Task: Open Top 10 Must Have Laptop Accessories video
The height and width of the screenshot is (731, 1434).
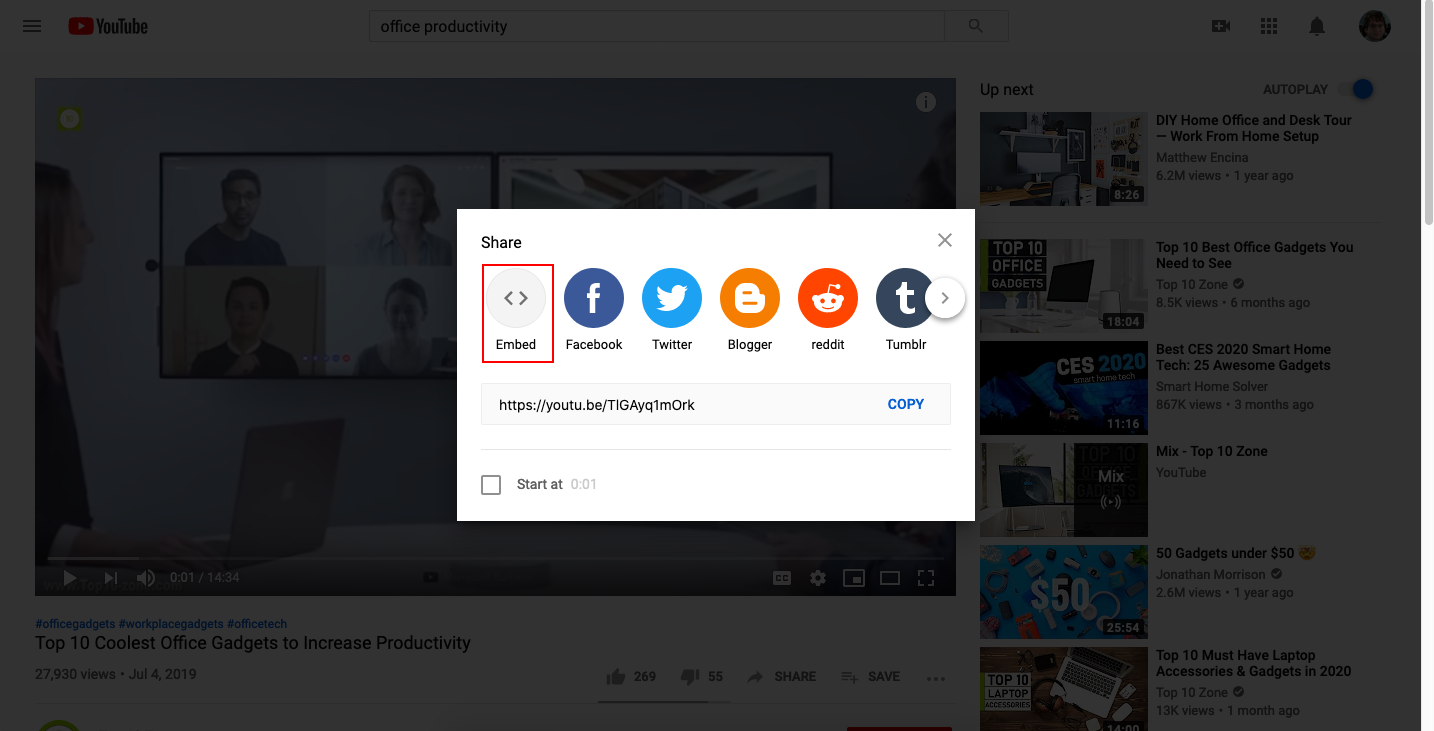Action: [x=1253, y=663]
